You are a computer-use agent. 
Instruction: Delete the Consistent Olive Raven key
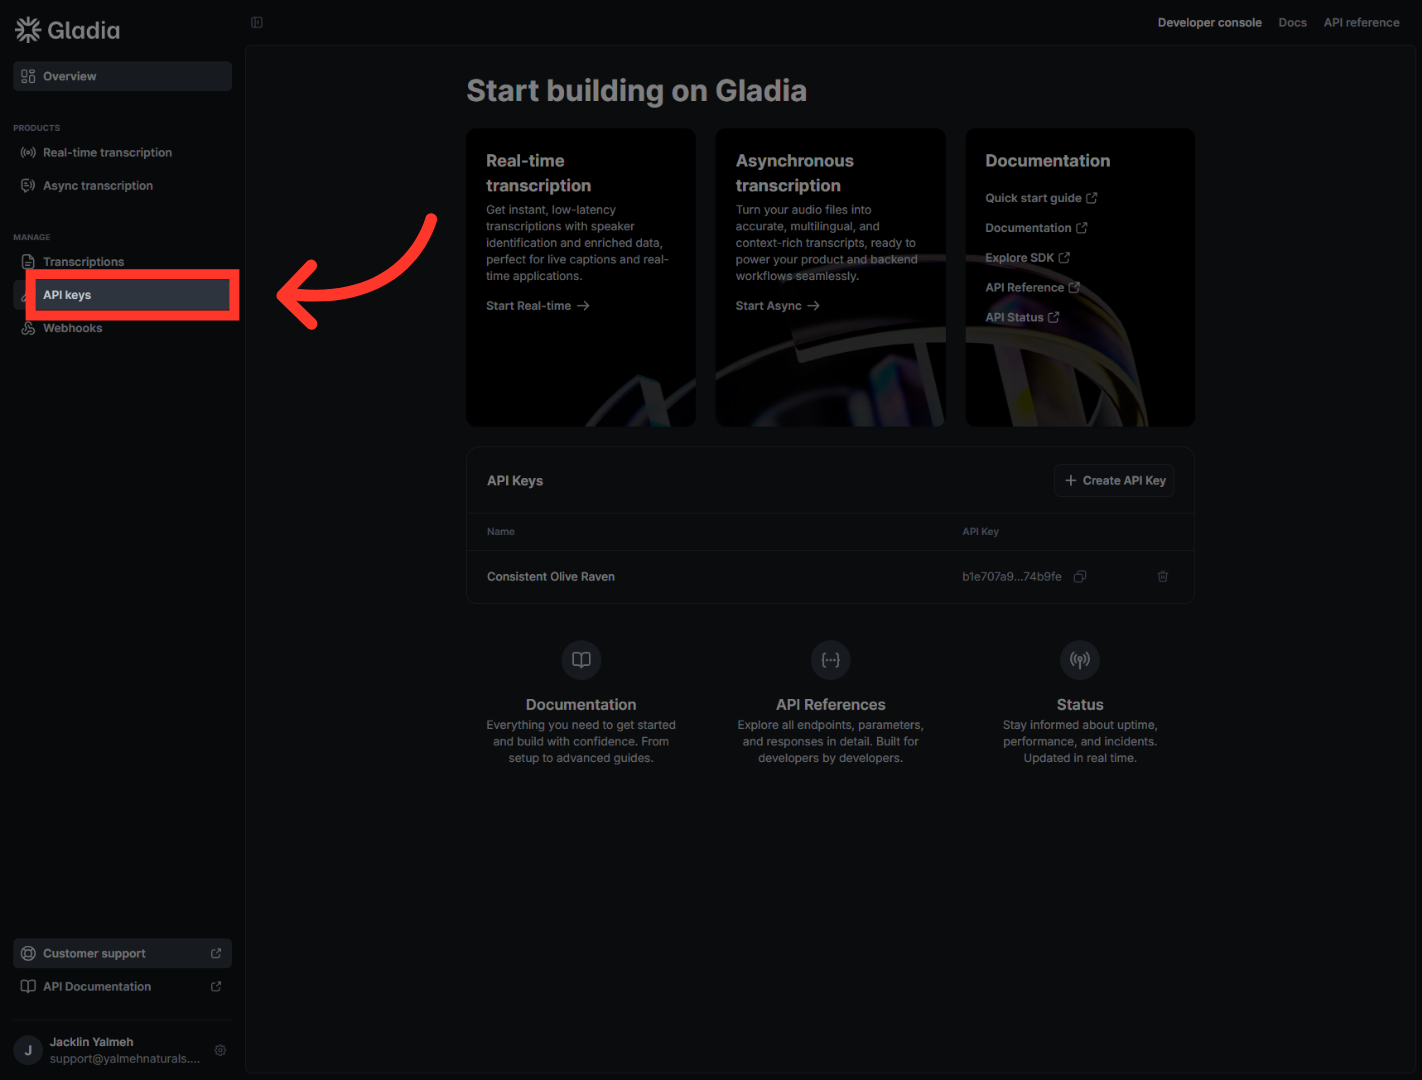1163,577
